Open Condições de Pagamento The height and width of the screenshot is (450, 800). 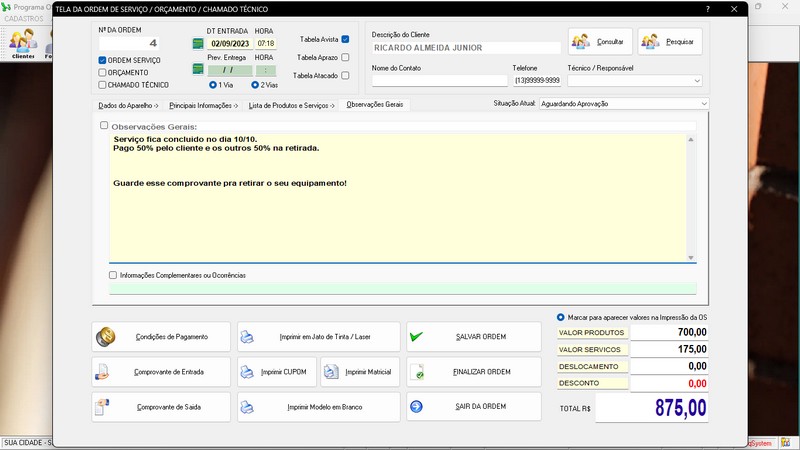tap(162, 337)
